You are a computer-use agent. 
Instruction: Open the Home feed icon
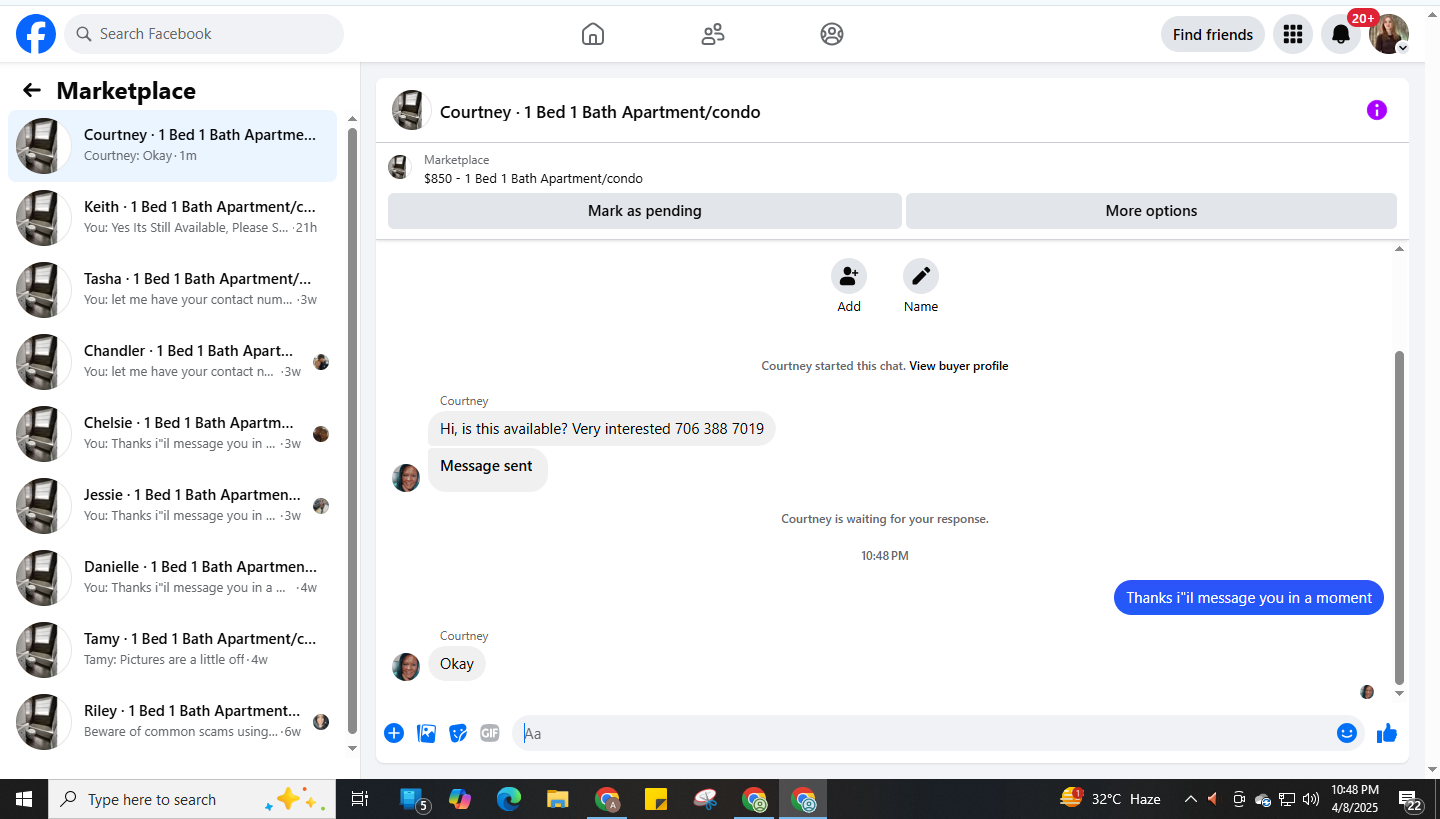coord(593,34)
